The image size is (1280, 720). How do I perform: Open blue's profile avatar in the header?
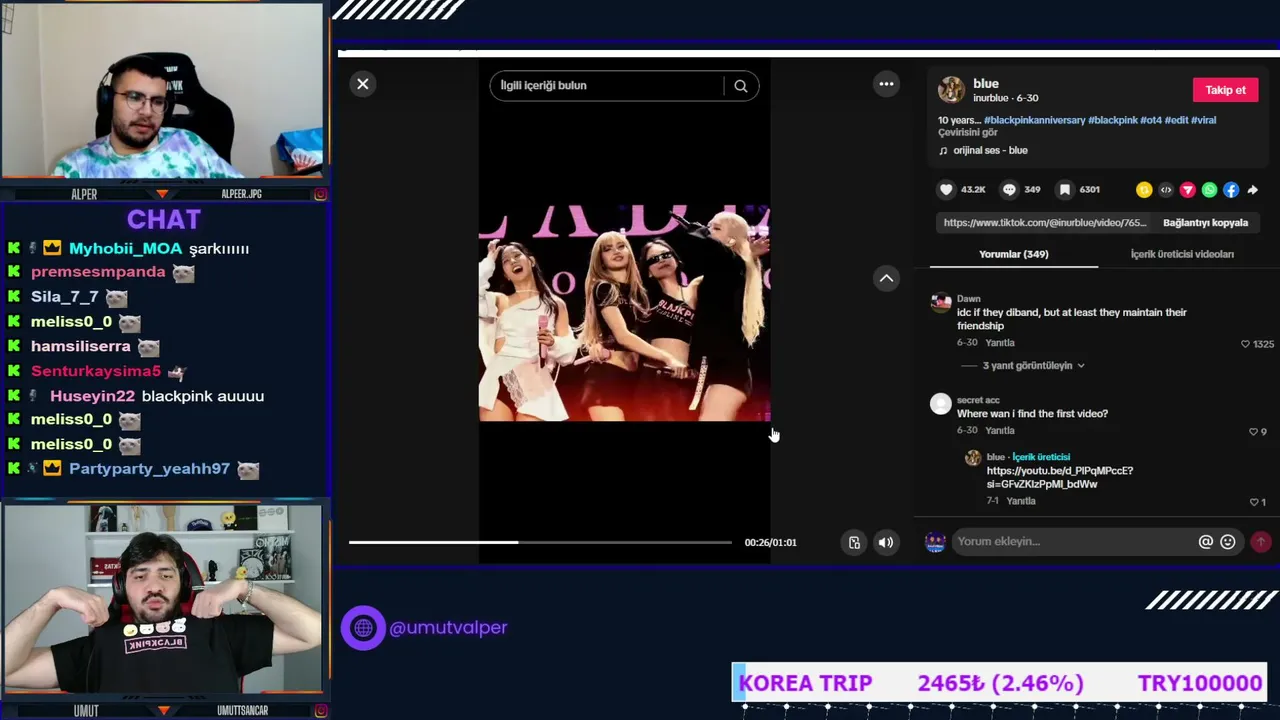pos(951,90)
